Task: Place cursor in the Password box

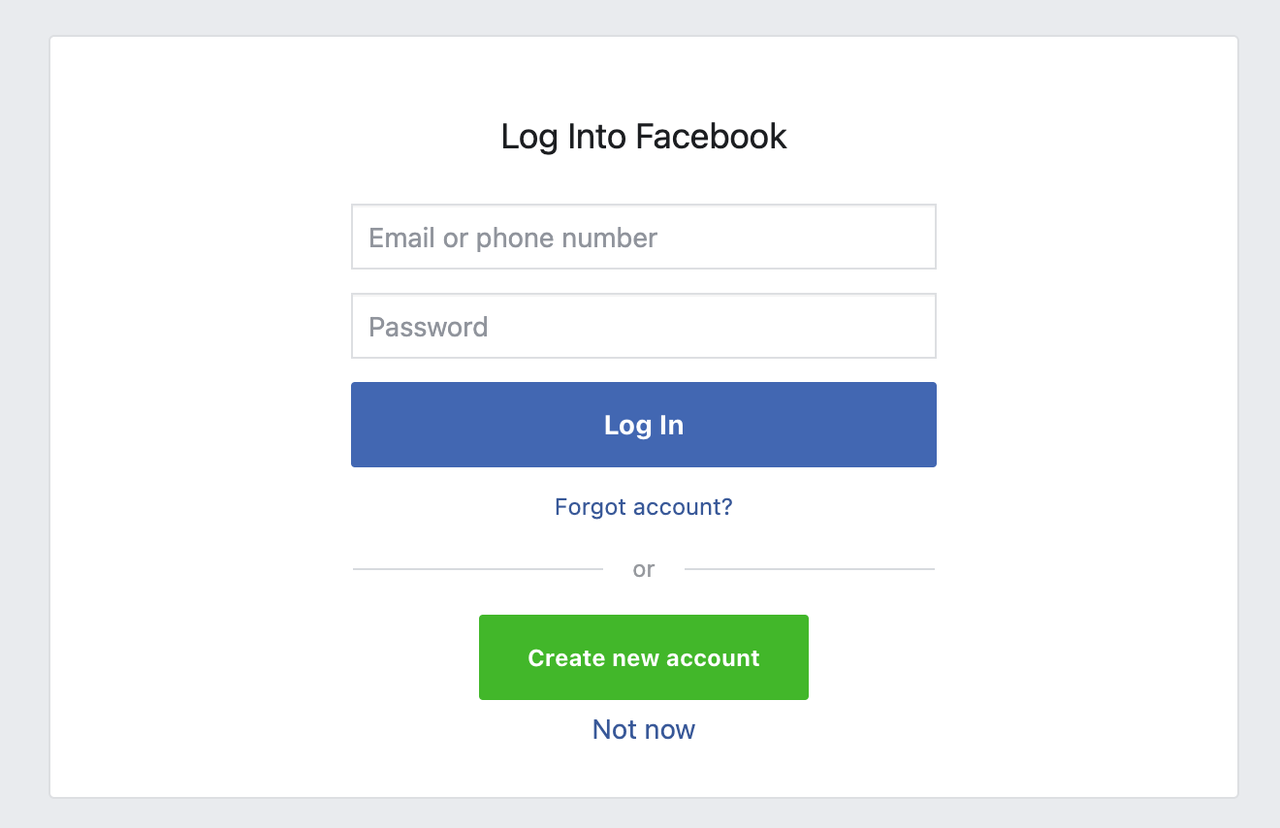Action: (643, 325)
